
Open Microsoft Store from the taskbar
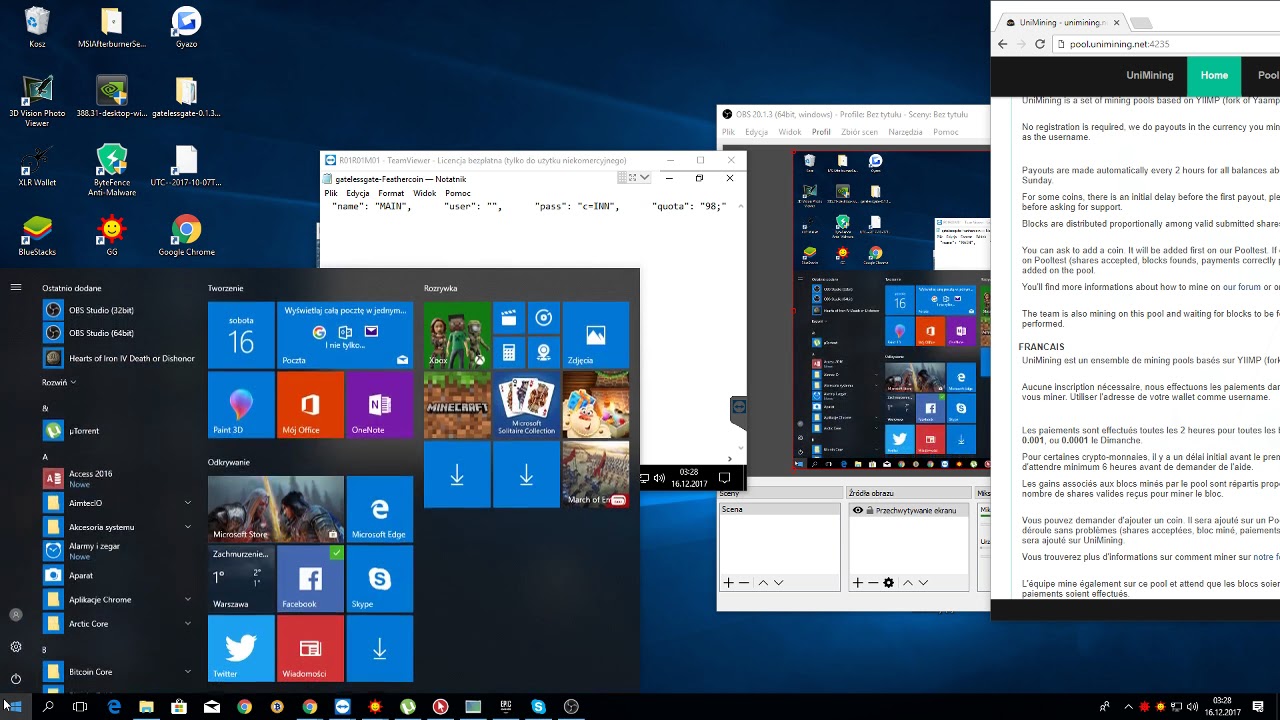179,707
